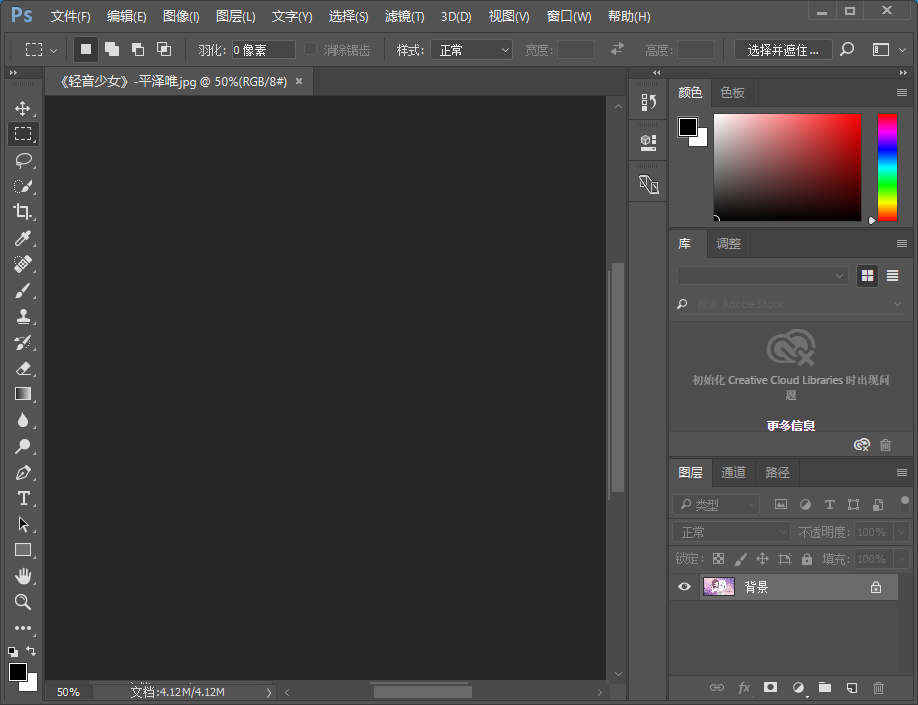Choose Intersect with selection mode
The image size is (918, 705).
coord(164,49)
